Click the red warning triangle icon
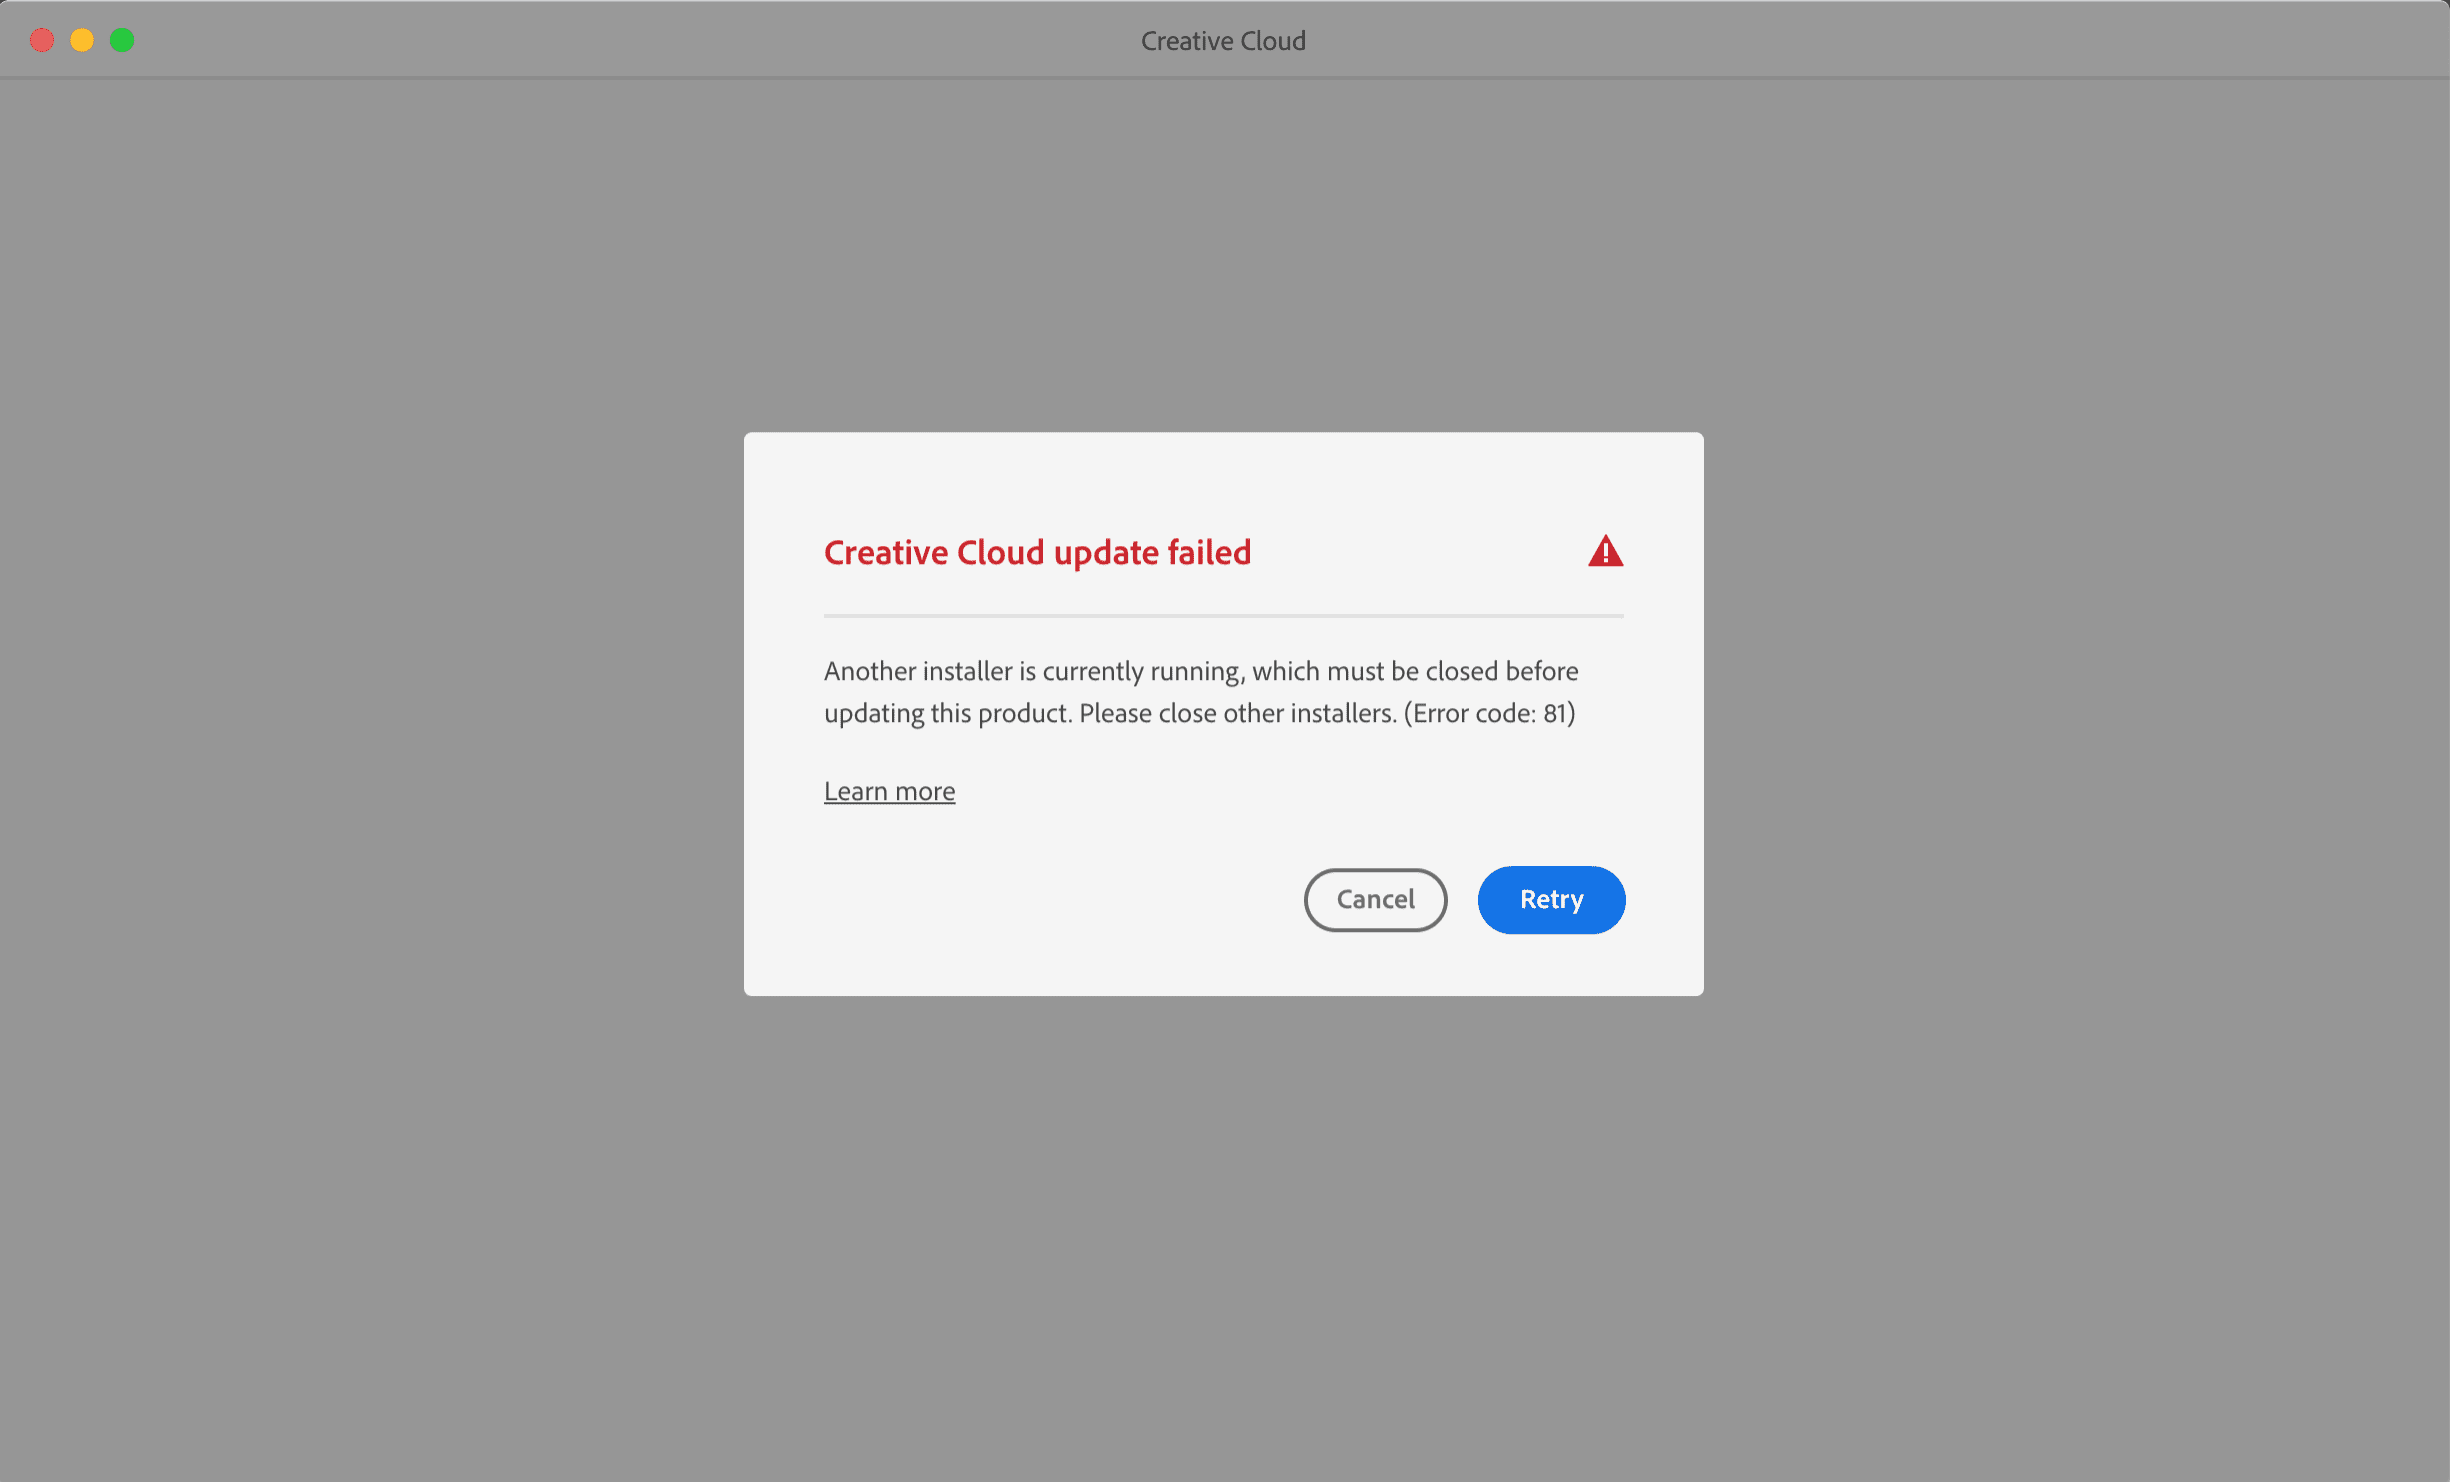 [x=1605, y=551]
